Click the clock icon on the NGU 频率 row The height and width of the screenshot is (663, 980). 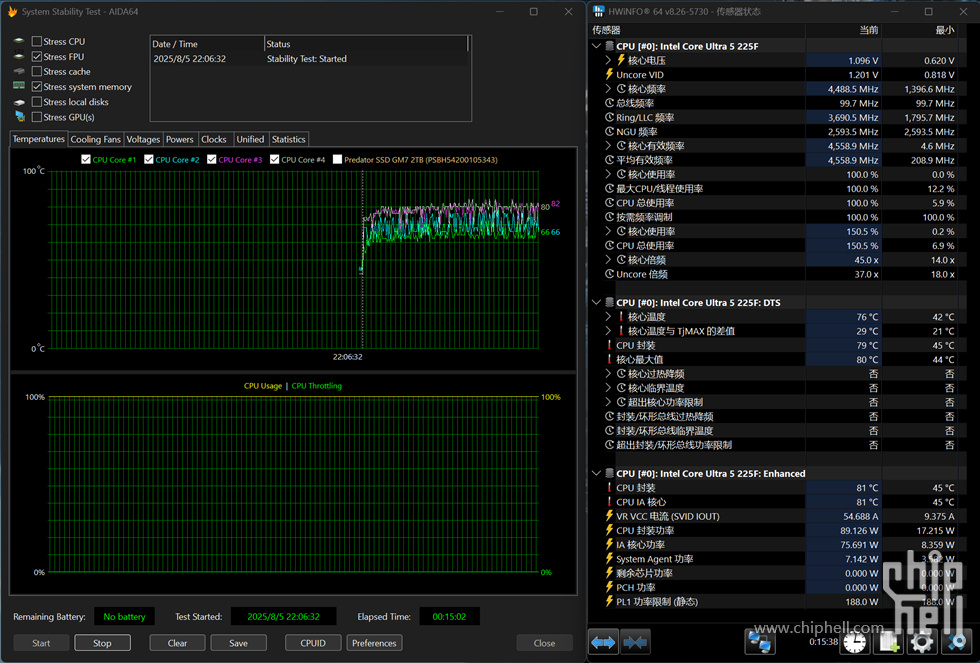pyautogui.click(x=609, y=132)
